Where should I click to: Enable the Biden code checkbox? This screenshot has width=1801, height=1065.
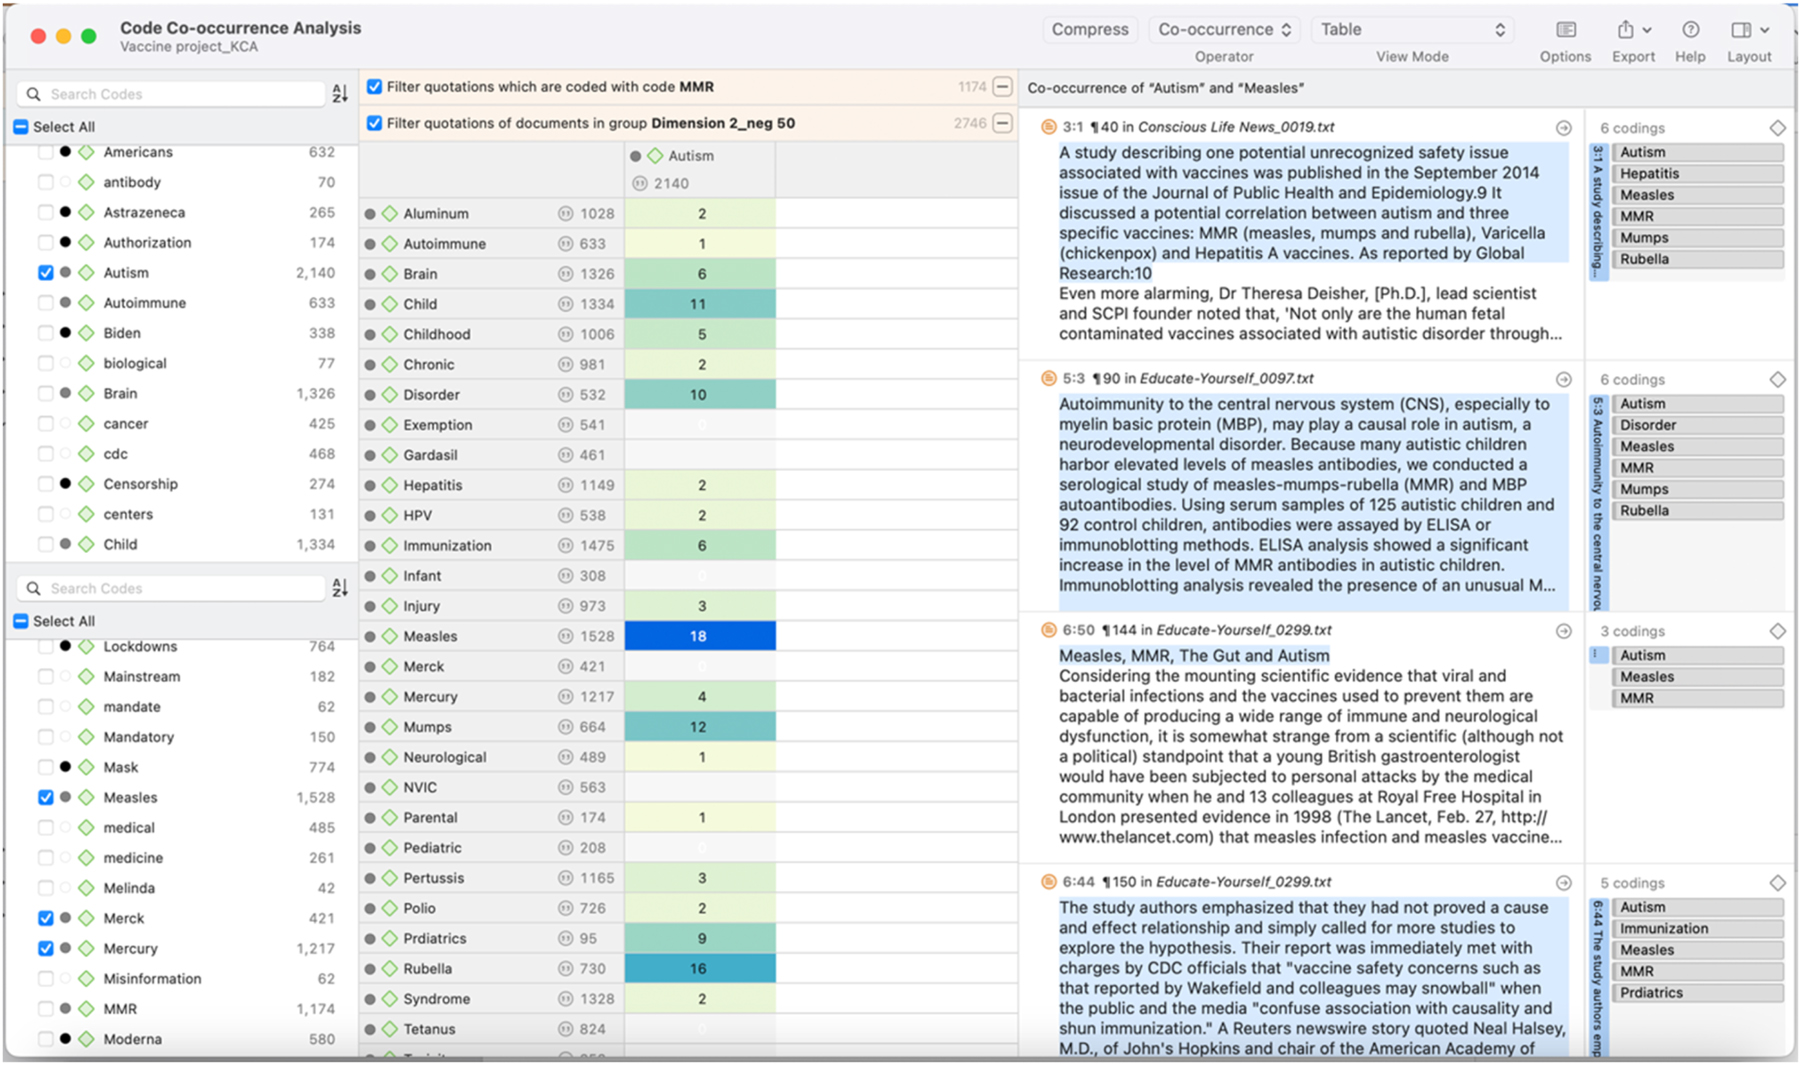tap(45, 332)
